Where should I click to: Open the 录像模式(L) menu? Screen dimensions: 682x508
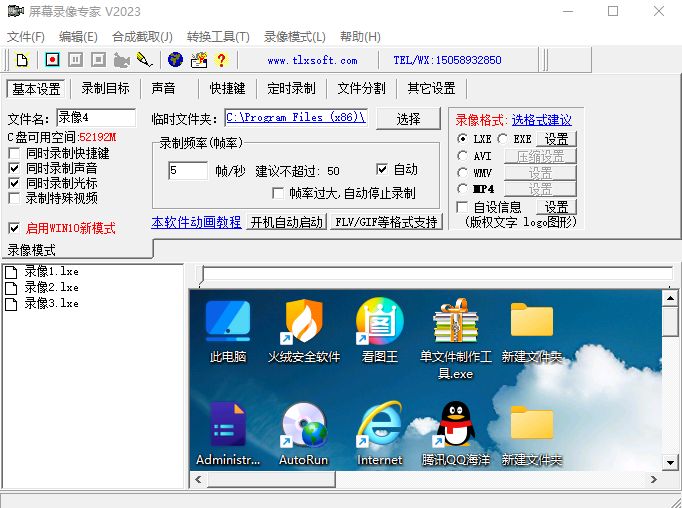(x=294, y=37)
